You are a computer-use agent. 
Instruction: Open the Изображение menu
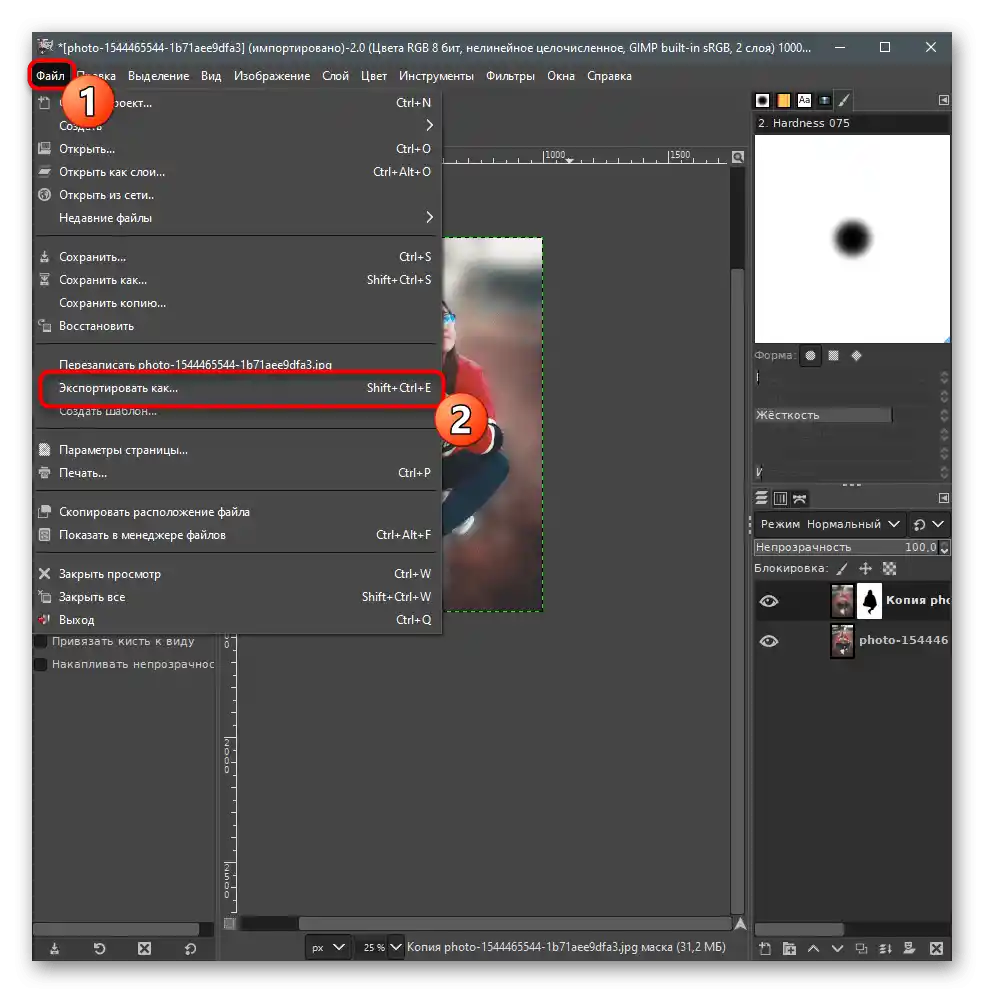click(272, 76)
